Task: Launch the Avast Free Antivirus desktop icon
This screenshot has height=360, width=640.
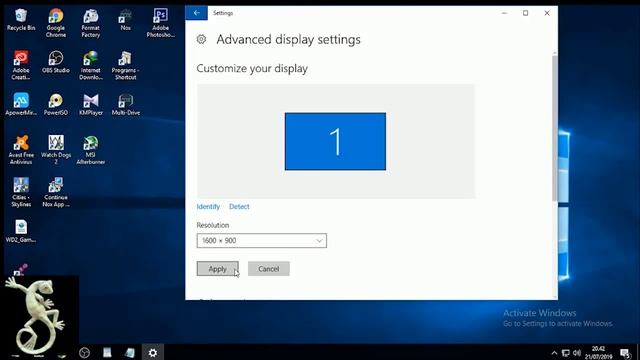Action: click(21, 150)
